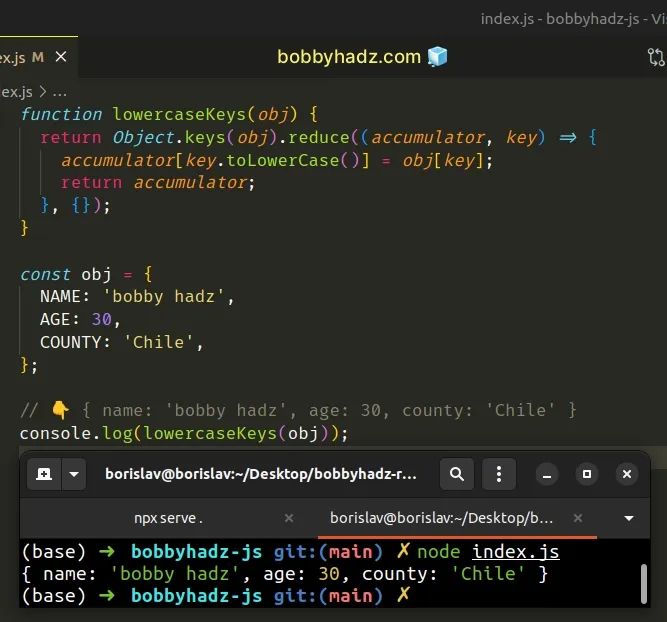Click the terminal title borislav@borislav:~/Desktop/bobbyhadz-r...
This screenshot has height=622, width=667.
(x=261, y=474)
